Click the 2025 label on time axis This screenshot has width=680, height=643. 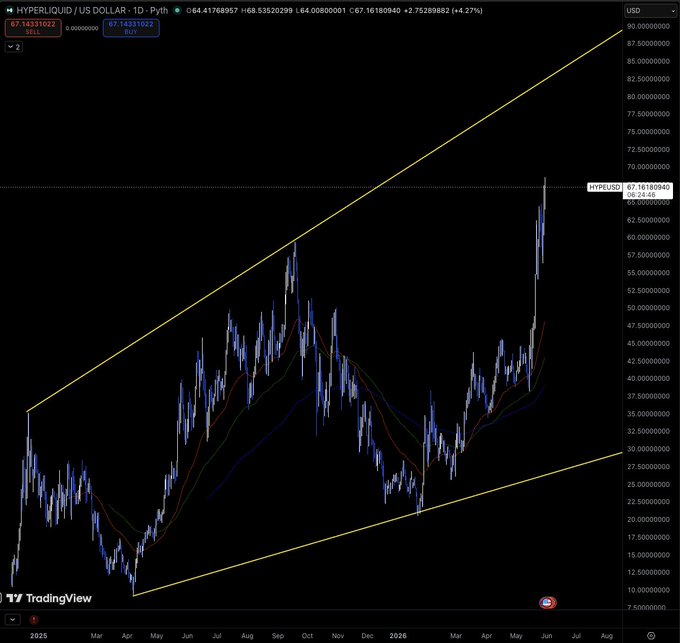tap(39, 636)
